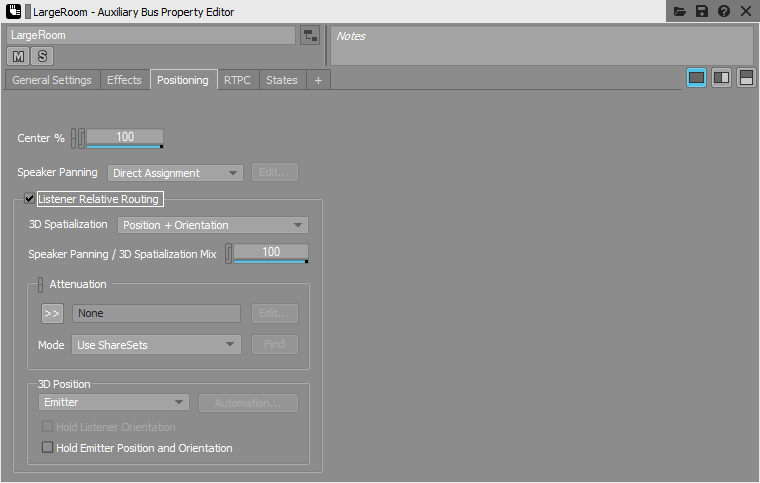Open the 3D Position Emitter dropdown

click(x=113, y=402)
